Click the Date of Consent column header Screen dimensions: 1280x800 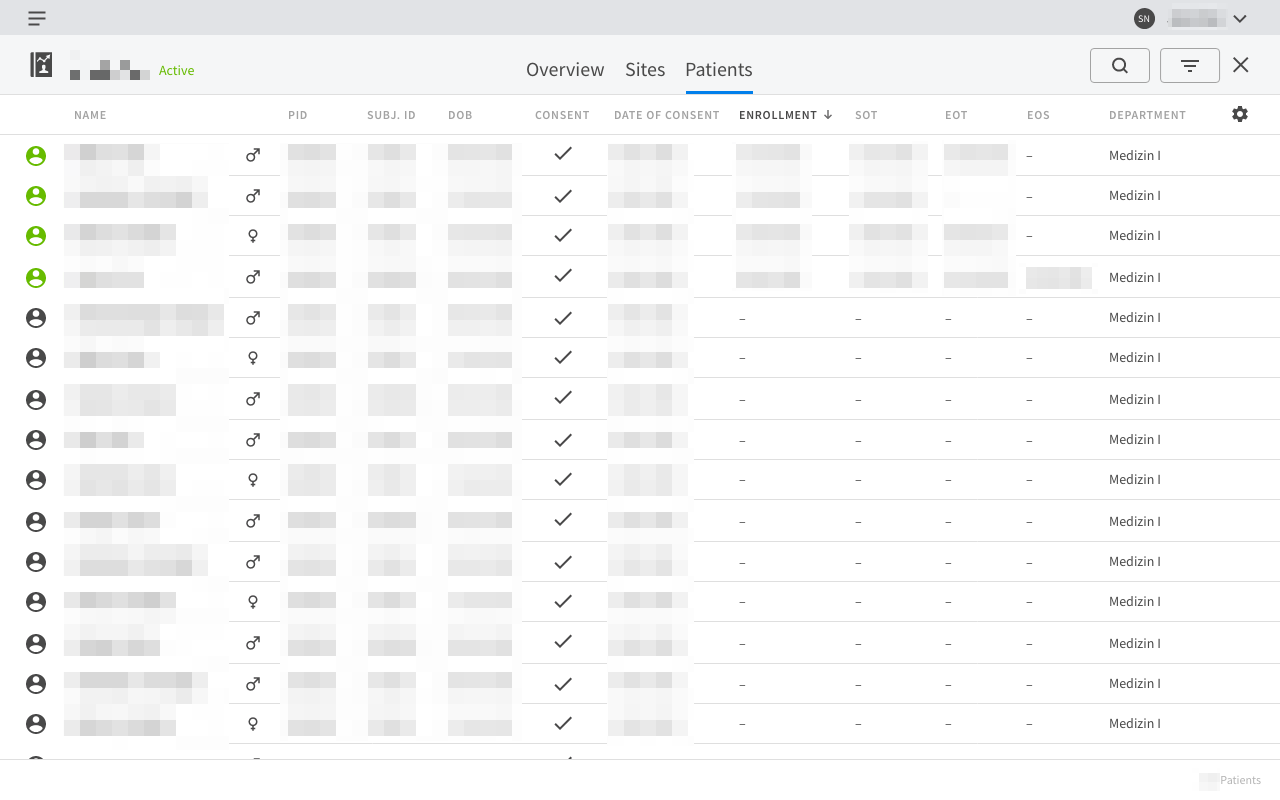click(666, 115)
